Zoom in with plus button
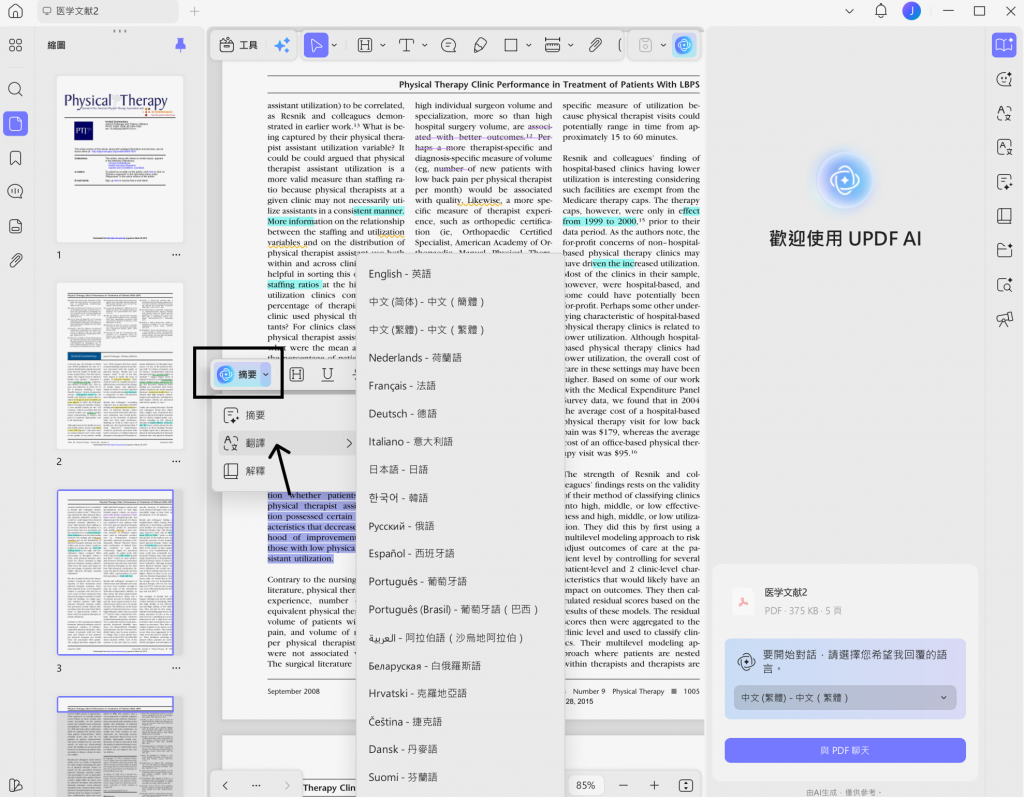 click(654, 785)
